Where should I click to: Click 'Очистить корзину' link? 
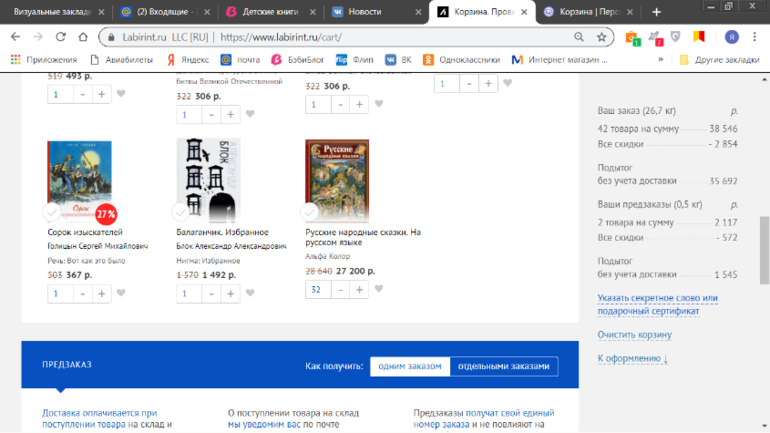(633, 334)
